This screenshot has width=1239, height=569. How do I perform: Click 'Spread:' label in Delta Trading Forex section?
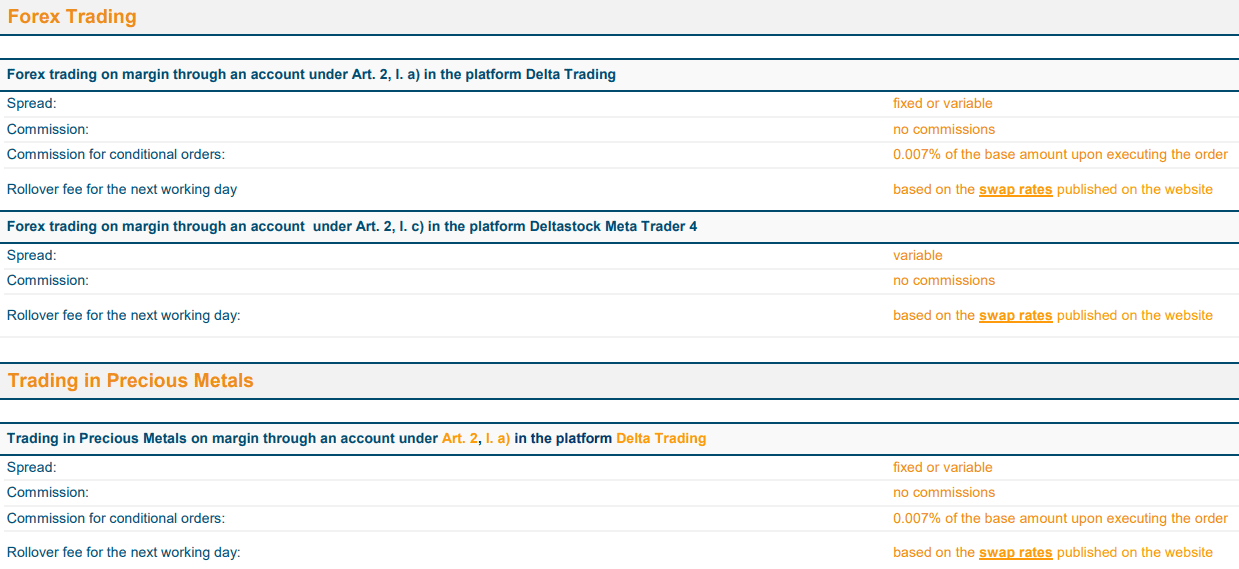point(32,103)
